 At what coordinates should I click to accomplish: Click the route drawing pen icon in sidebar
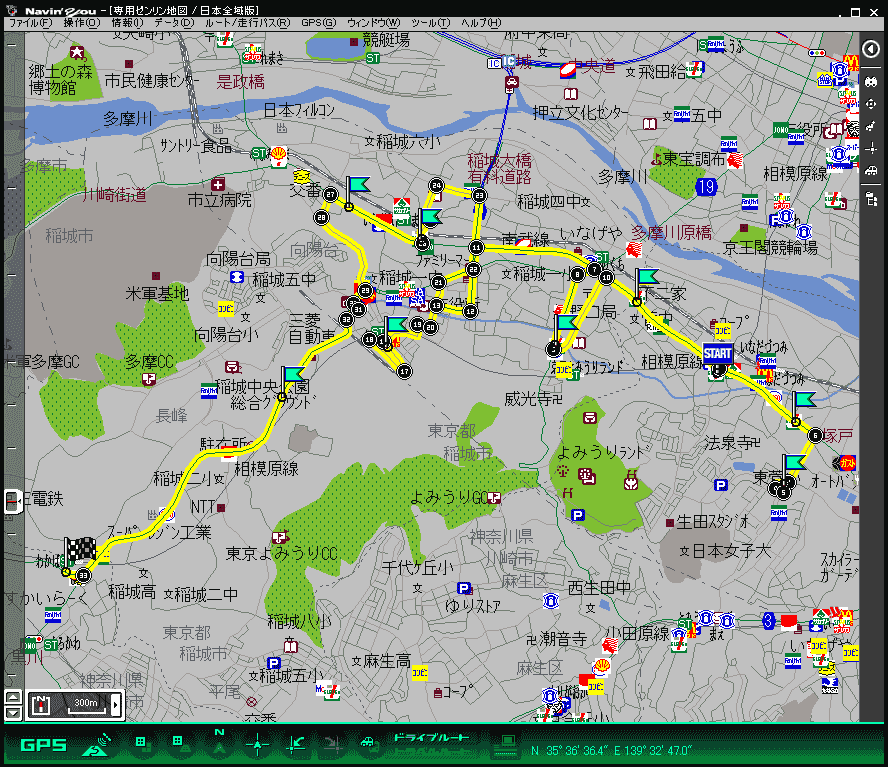click(871, 126)
